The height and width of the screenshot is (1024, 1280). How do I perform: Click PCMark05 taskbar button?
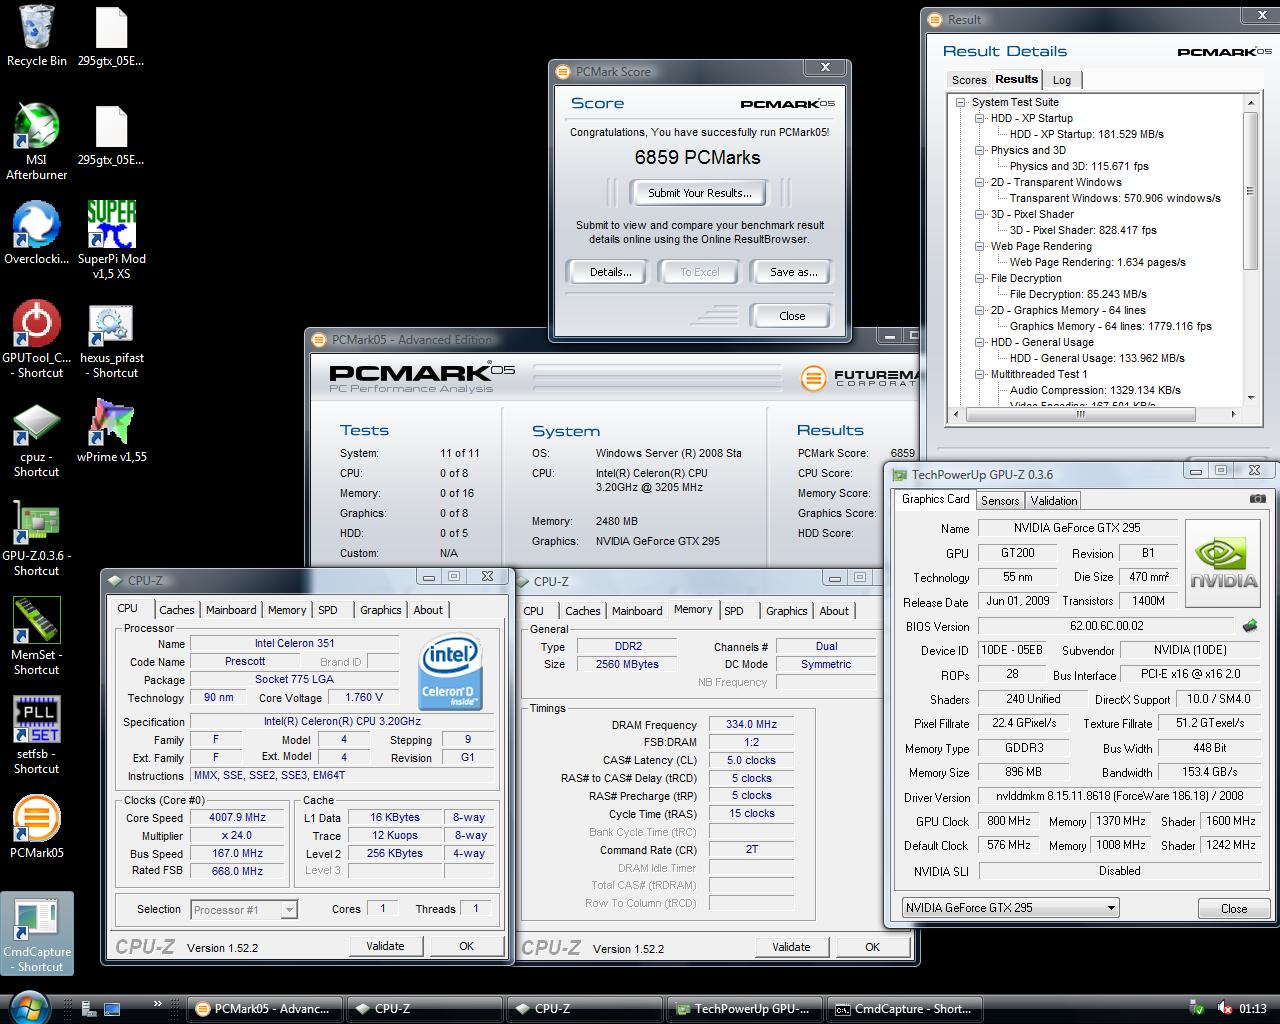click(x=266, y=1009)
